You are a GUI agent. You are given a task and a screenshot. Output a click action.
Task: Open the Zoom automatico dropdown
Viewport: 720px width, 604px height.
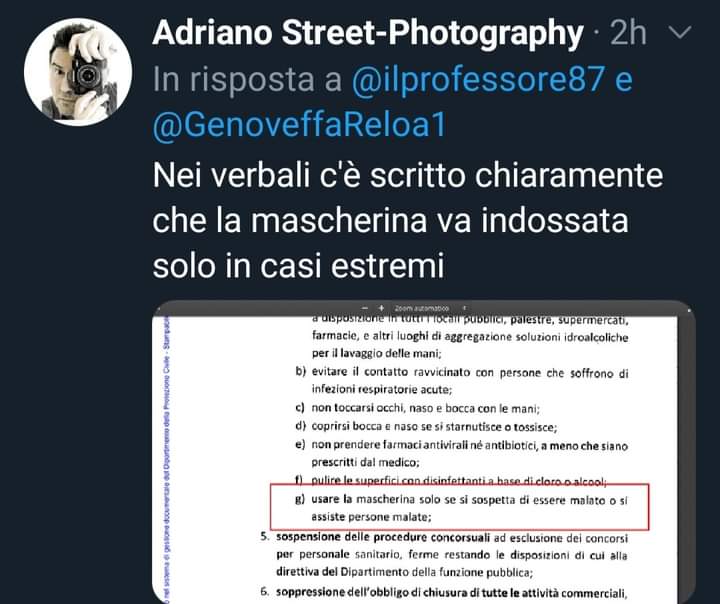point(422,308)
